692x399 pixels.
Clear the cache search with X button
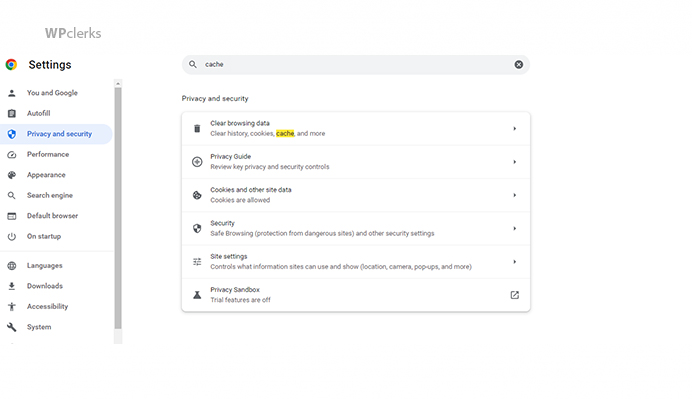(519, 64)
